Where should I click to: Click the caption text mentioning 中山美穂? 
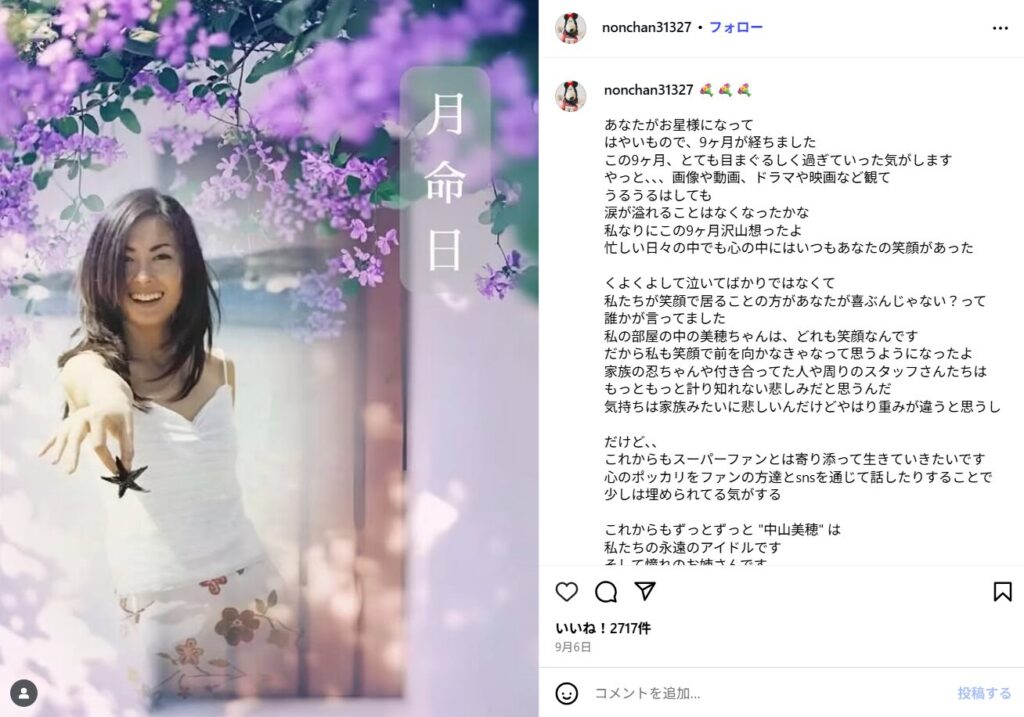[x=722, y=530]
